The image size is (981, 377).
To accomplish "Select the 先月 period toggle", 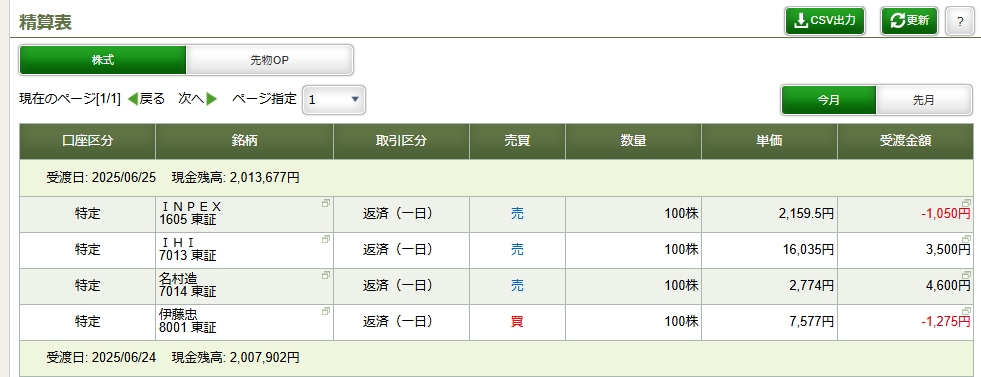I will 923,100.
